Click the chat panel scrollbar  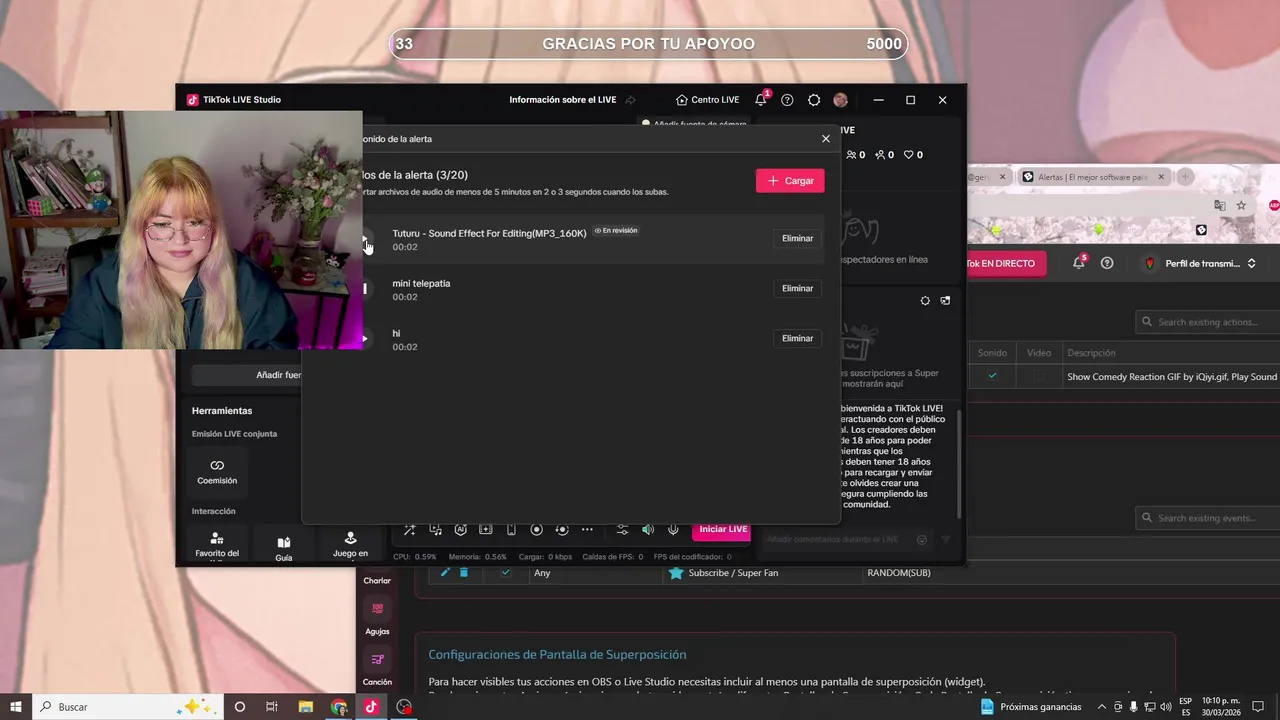click(x=959, y=464)
